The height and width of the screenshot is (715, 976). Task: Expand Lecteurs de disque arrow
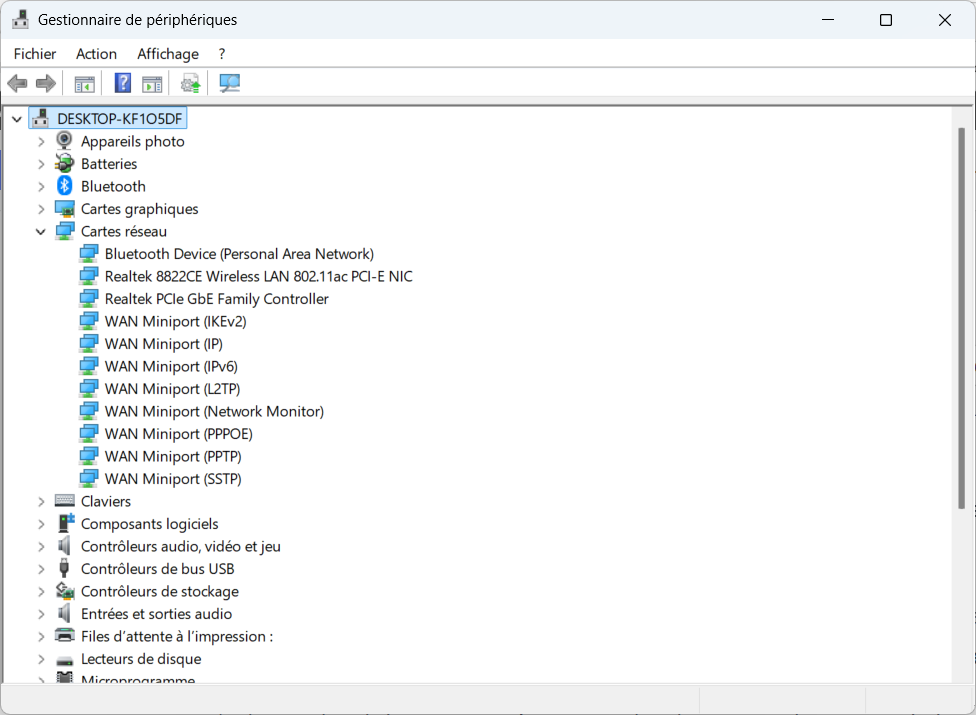pos(41,659)
